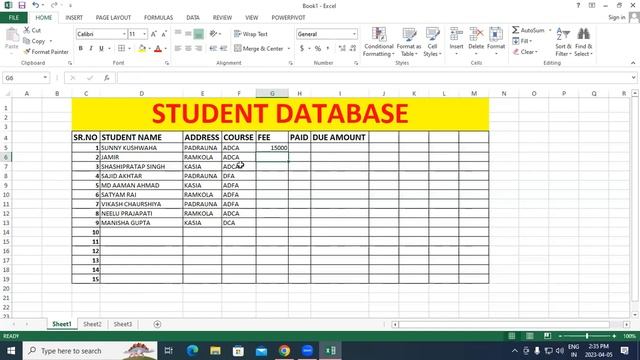Image resolution: width=640 pixels, height=360 pixels.
Task: Click the Copy button
Action: [35, 41]
